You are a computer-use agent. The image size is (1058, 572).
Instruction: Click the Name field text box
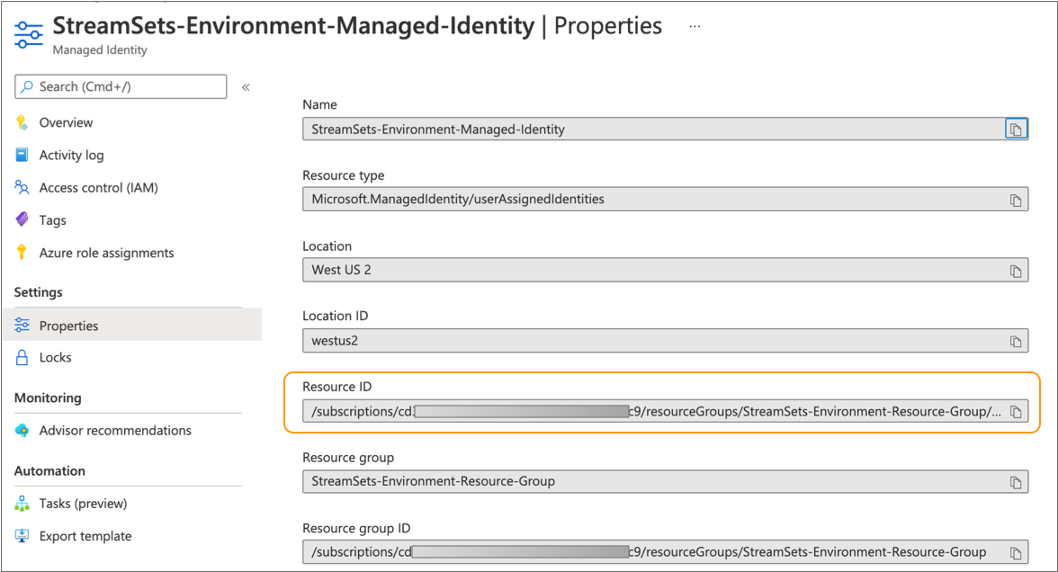665,129
